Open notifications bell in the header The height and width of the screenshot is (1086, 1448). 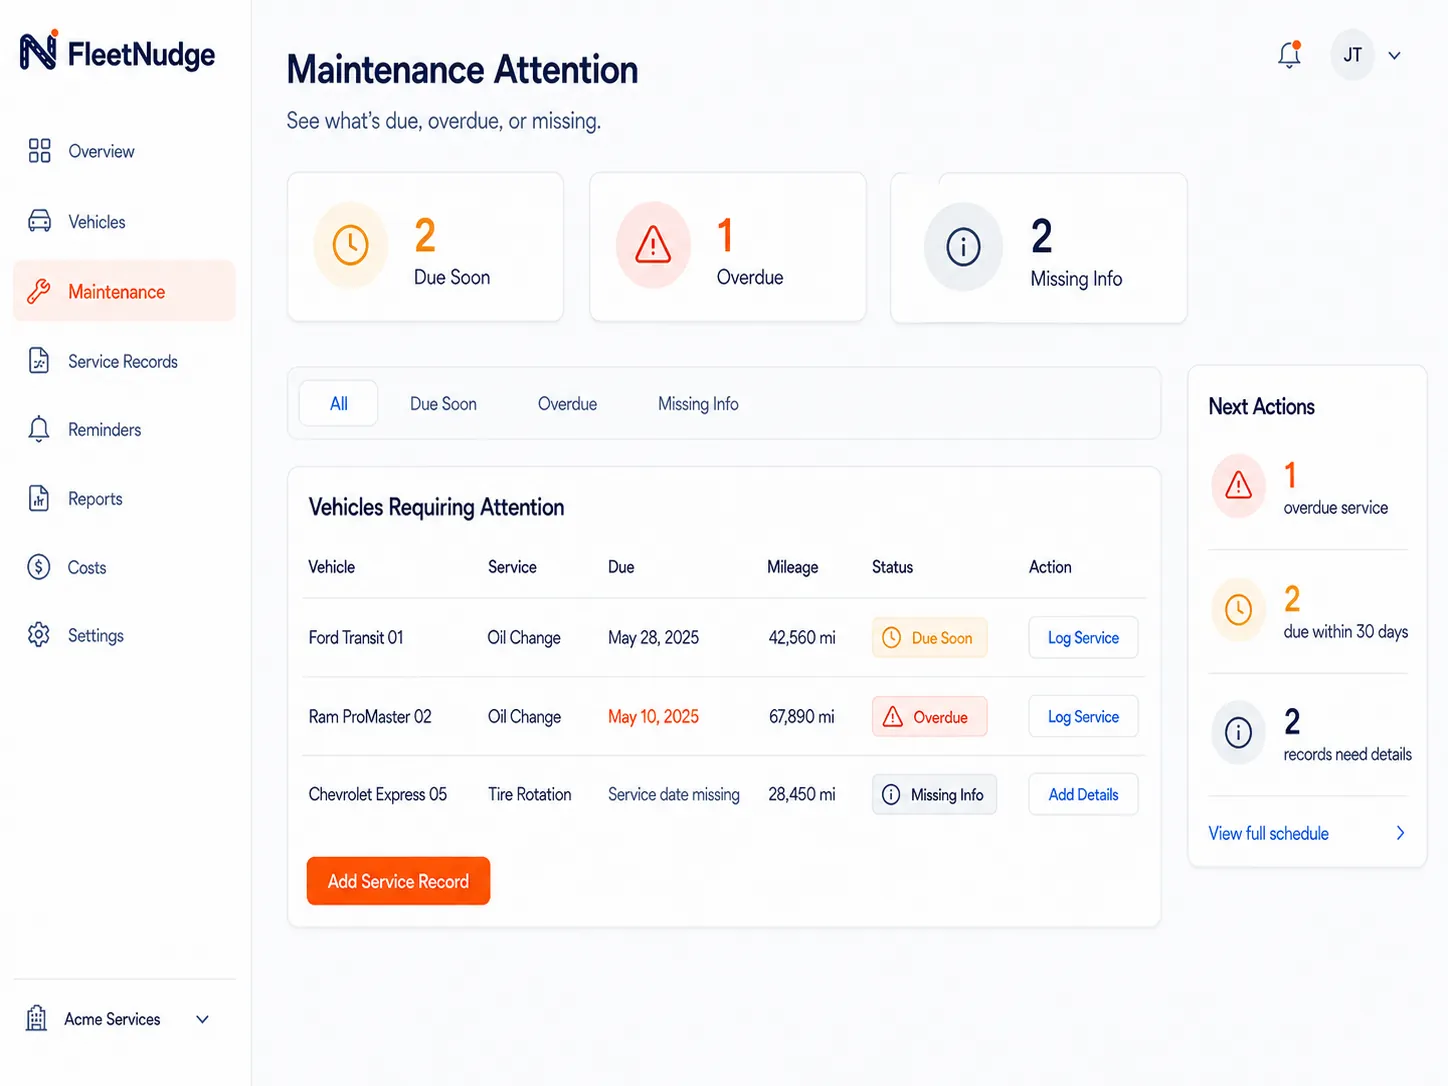click(1290, 55)
